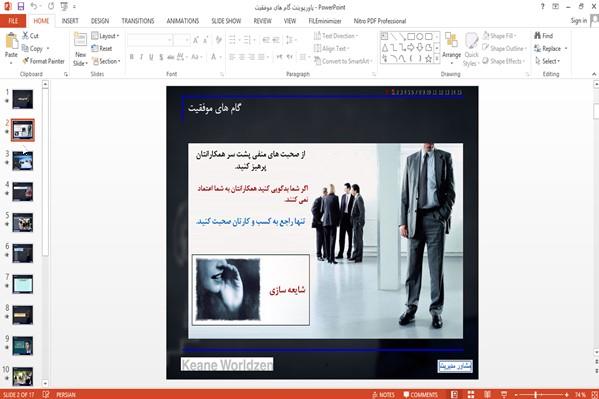This screenshot has width=599, height=399.
Task: Decrease font size
Action: pyautogui.click(x=206, y=40)
